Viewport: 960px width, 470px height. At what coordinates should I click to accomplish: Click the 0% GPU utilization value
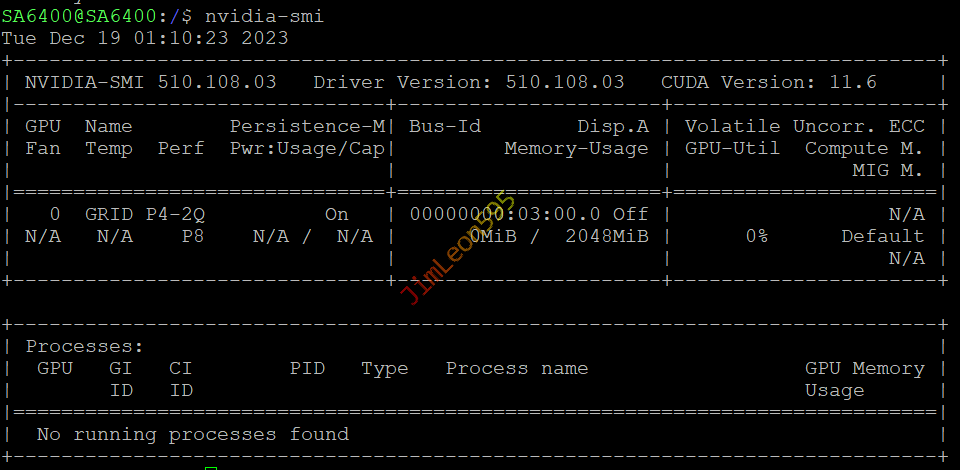click(x=757, y=236)
